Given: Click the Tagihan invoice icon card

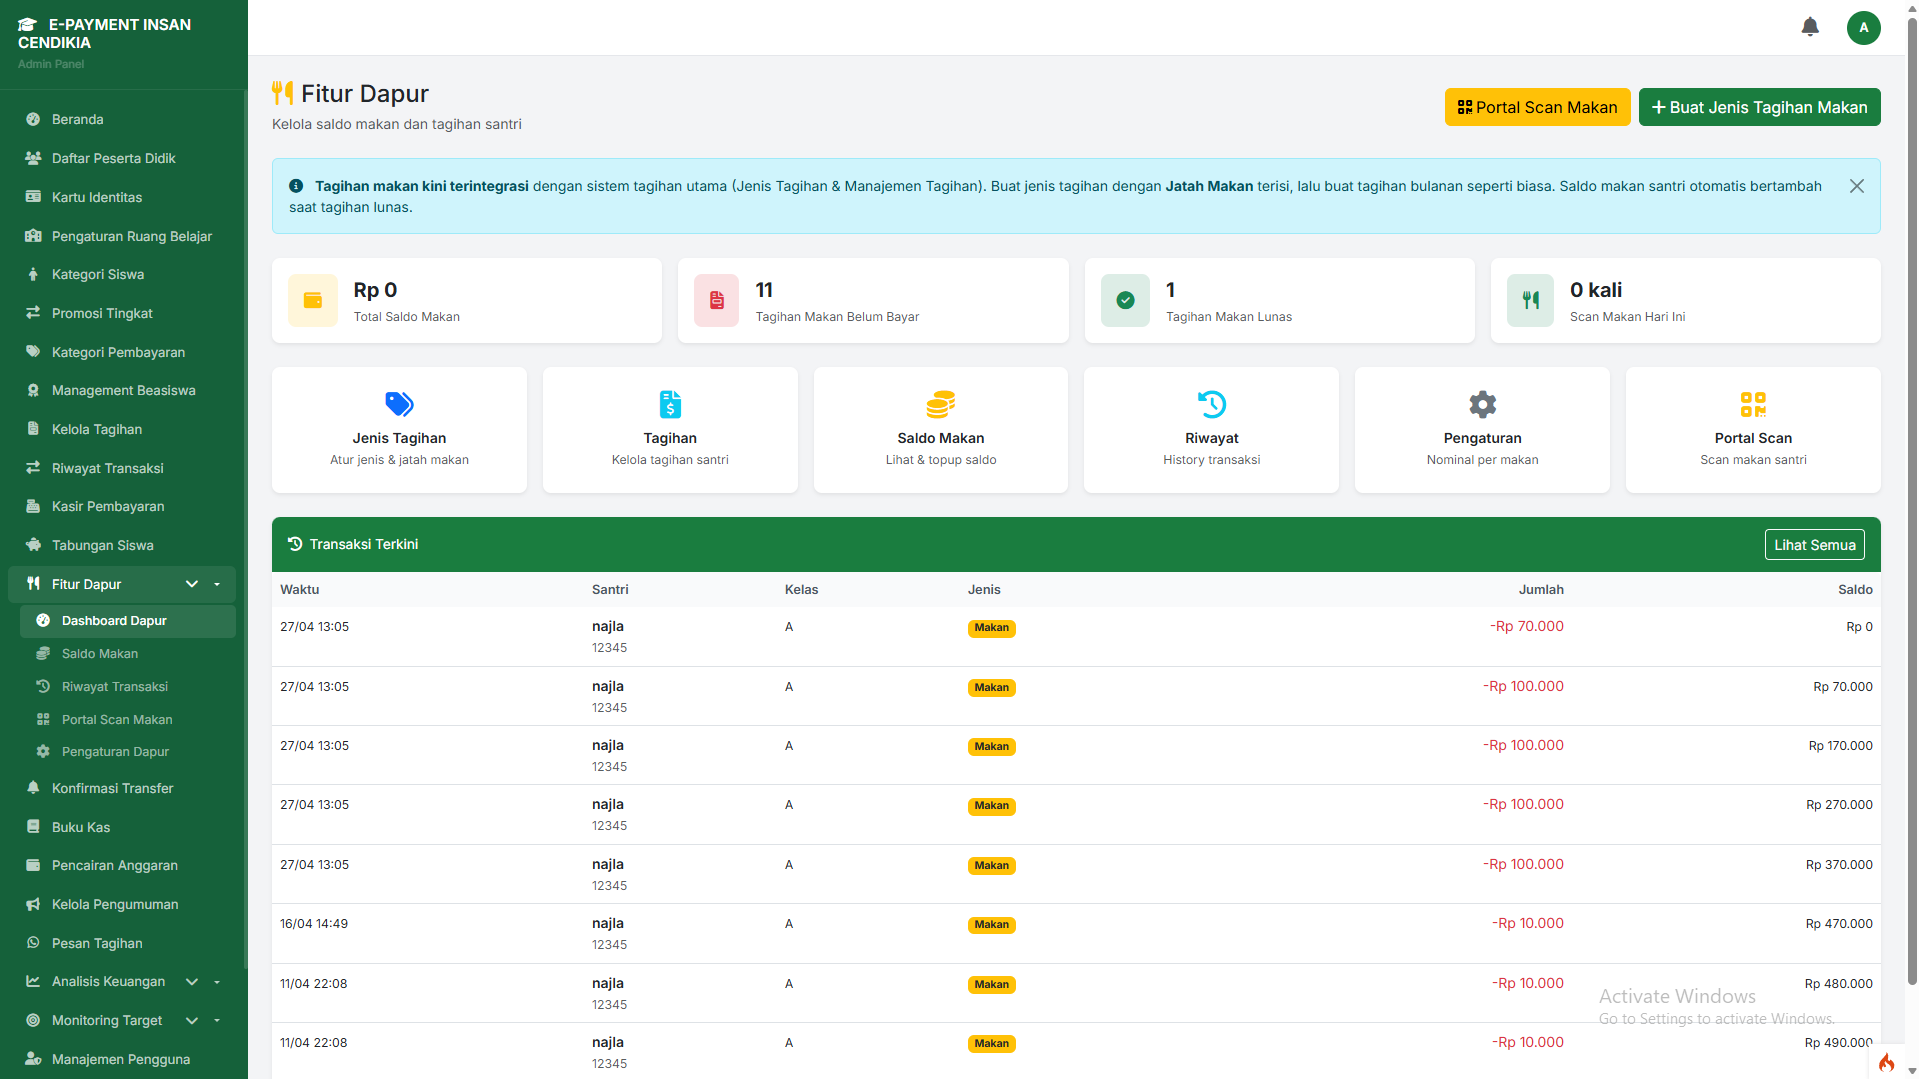Looking at the screenshot, I should tap(670, 430).
